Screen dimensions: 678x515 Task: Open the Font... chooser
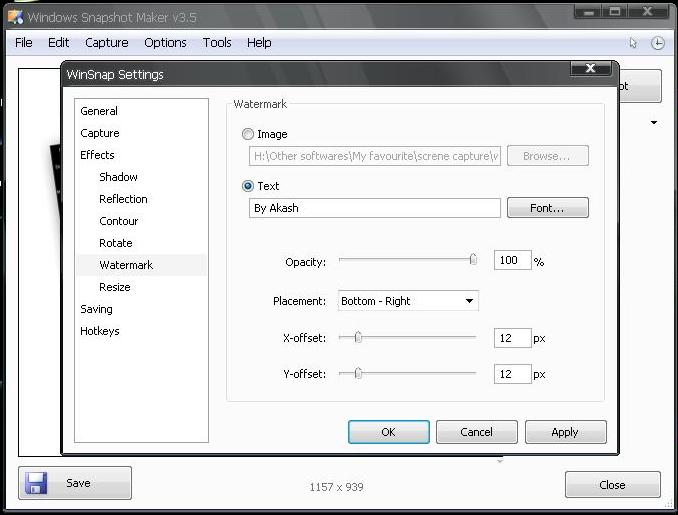click(547, 208)
